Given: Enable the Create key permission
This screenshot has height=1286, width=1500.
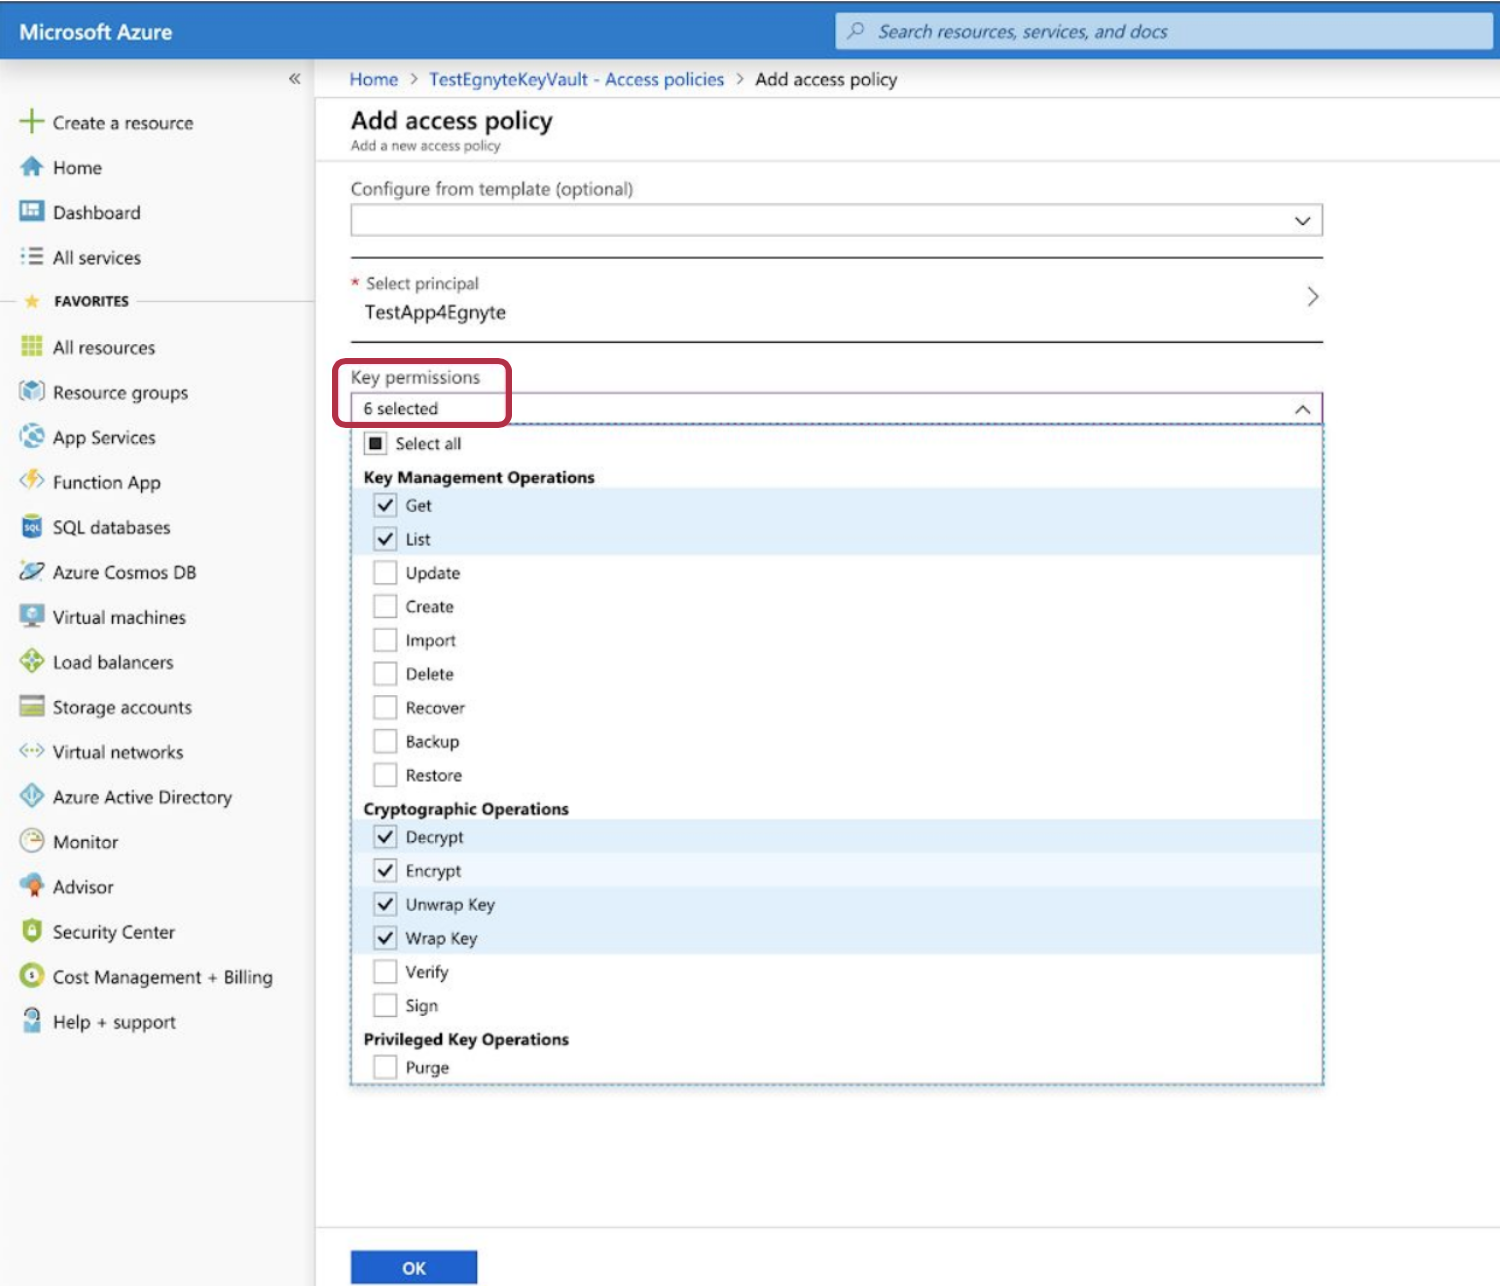Looking at the screenshot, I should (385, 606).
